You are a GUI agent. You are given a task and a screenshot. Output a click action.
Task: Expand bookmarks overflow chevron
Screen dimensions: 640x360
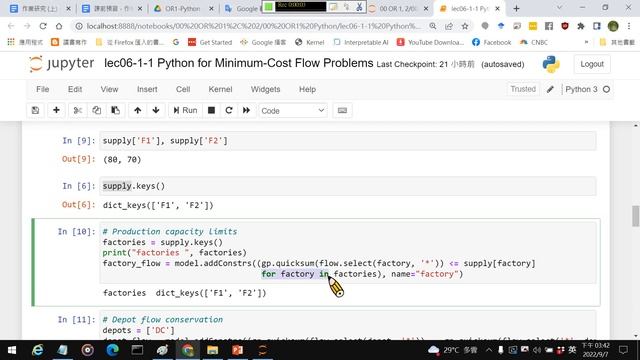(x=587, y=42)
